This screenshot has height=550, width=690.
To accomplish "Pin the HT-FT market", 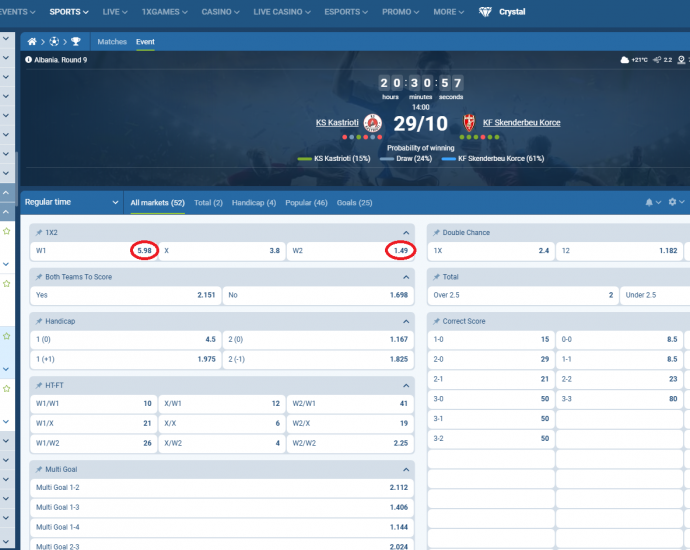I will coord(39,385).
